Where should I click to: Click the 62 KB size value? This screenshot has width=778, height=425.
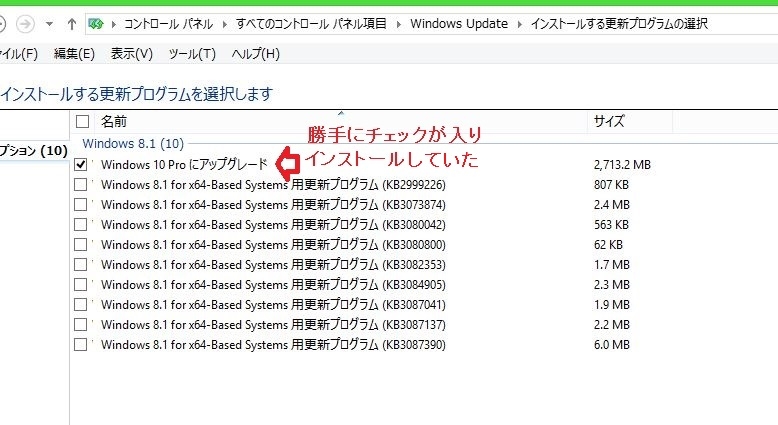click(608, 244)
